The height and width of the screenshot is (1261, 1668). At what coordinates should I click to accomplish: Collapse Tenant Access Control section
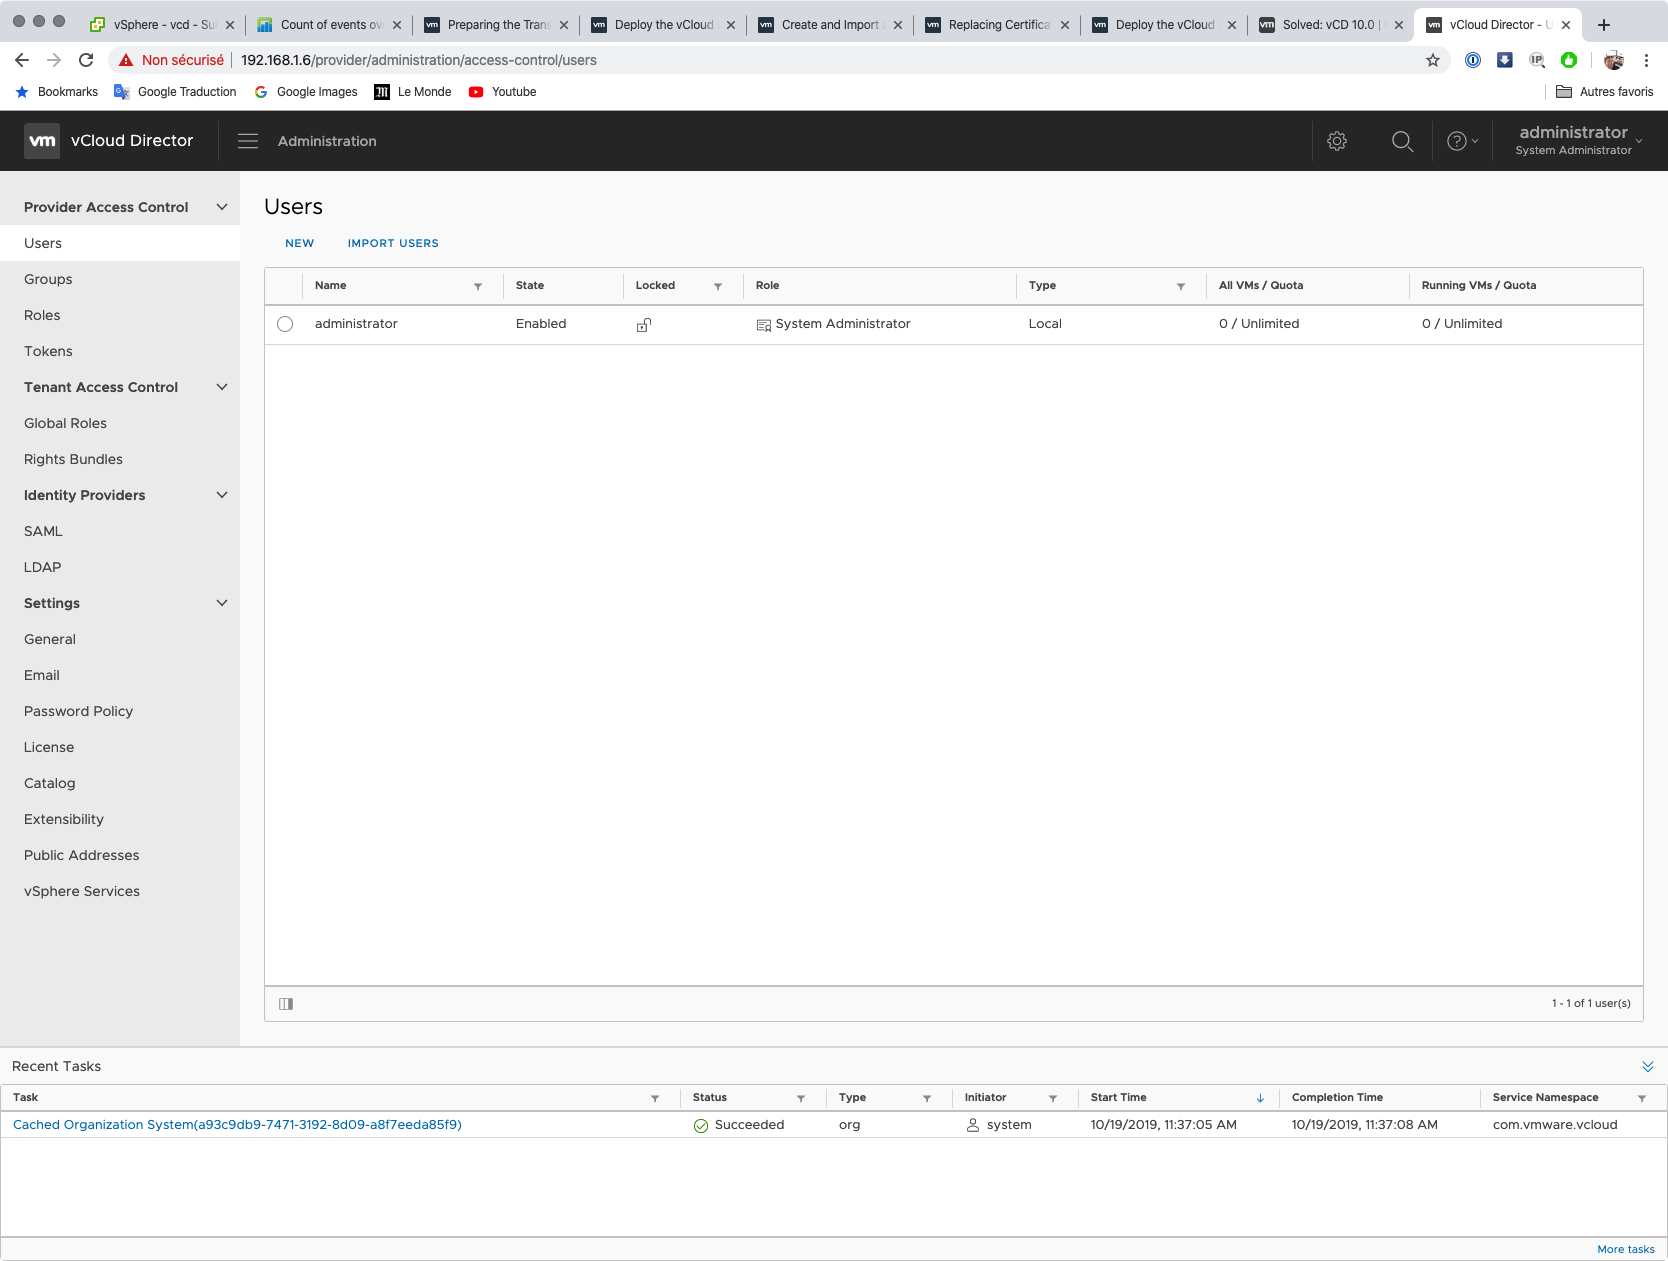click(222, 387)
